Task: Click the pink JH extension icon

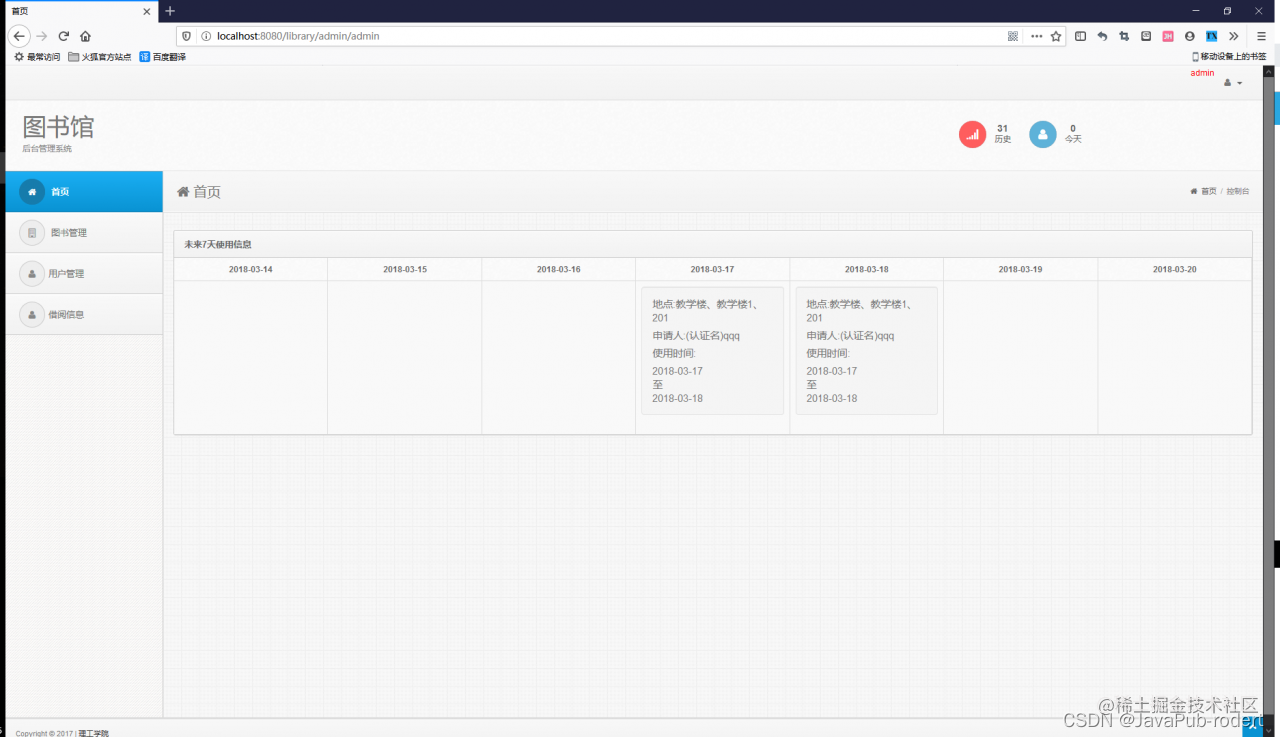Action: [x=1168, y=36]
